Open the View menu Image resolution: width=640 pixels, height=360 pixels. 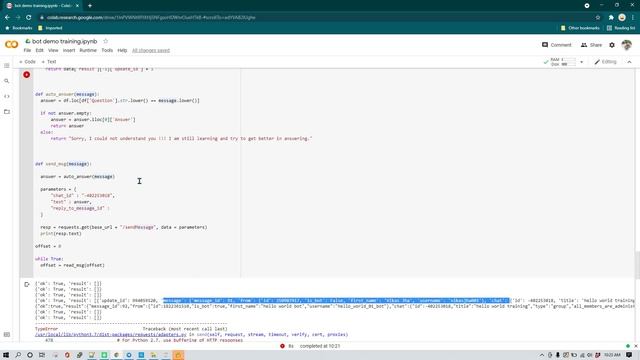point(53,50)
